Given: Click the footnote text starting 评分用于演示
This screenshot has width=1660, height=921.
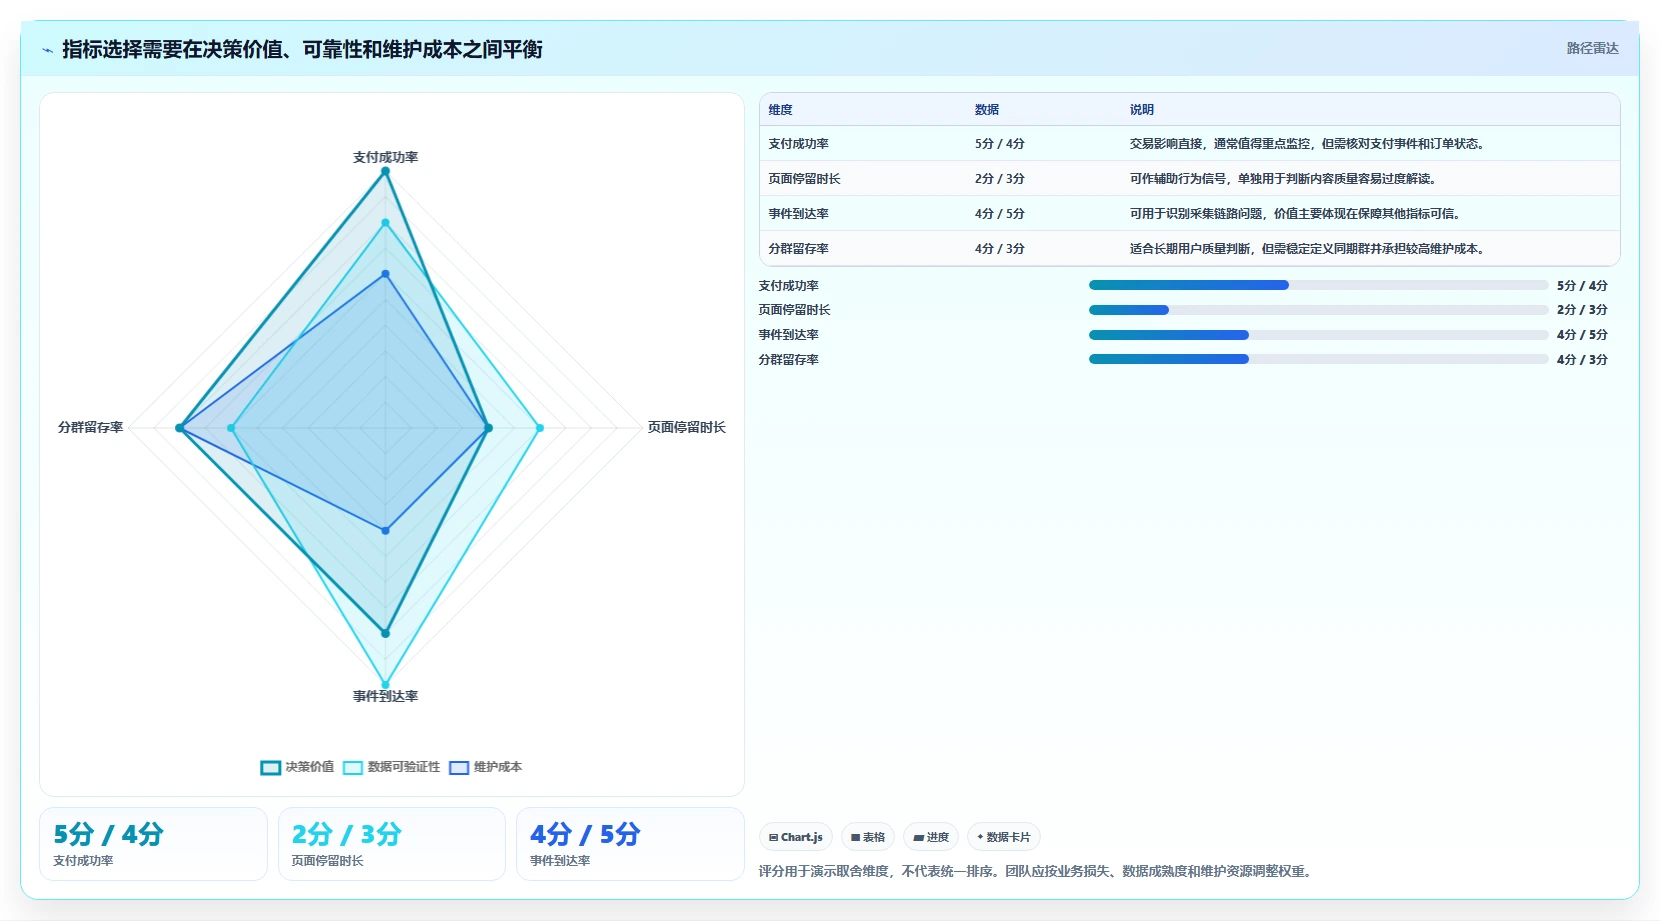Looking at the screenshot, I should 1036,871.
